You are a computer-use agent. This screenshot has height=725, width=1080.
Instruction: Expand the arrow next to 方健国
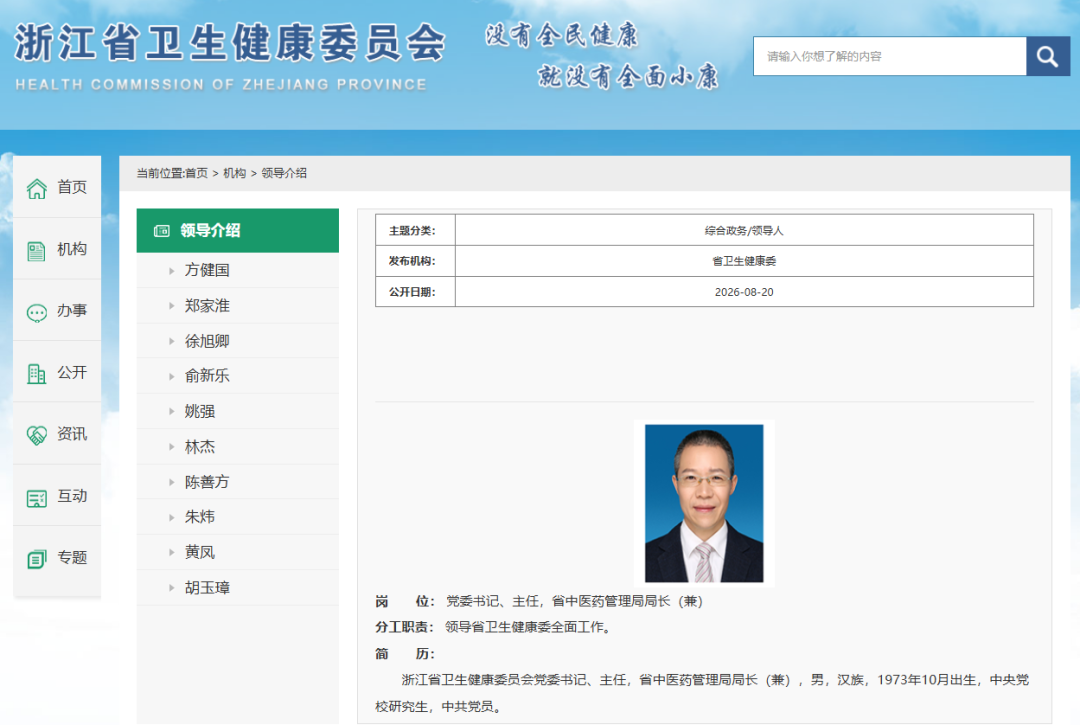point(172,271)
